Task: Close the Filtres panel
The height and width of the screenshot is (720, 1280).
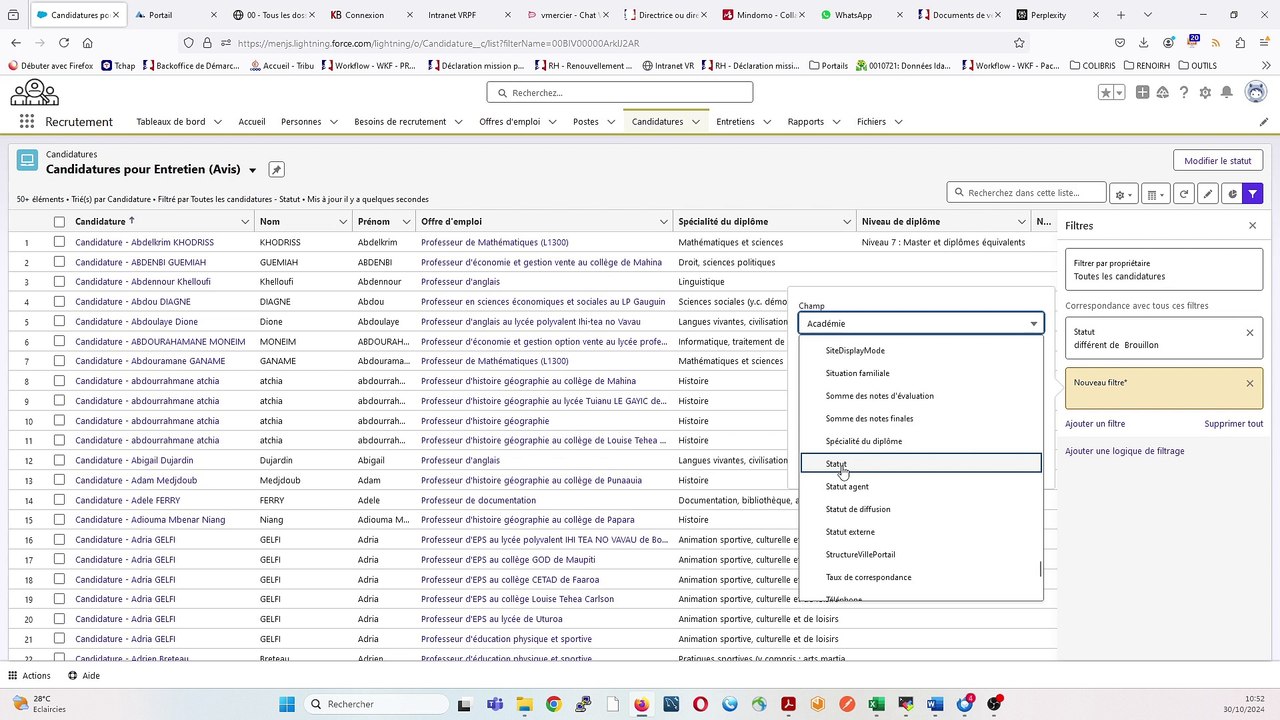Action: pos(1252,226)
